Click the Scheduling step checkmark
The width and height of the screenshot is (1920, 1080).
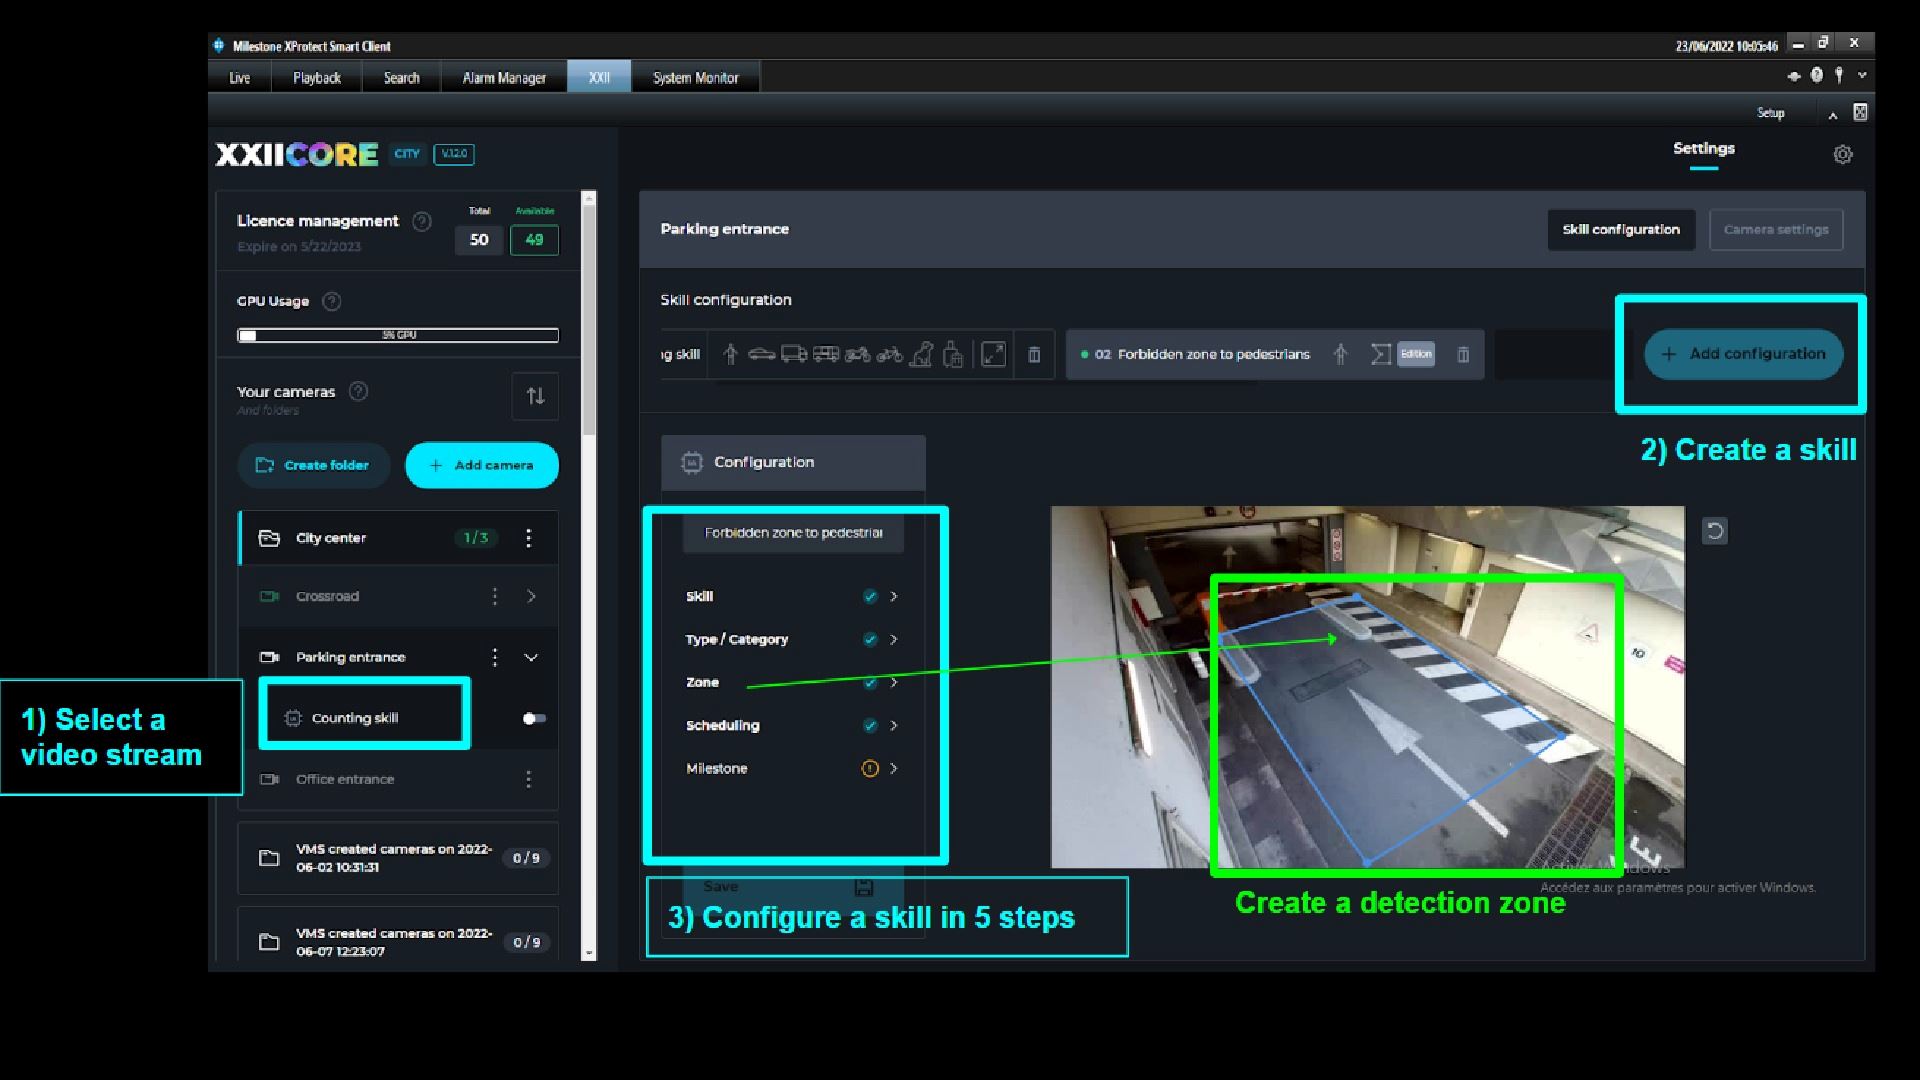870,725
